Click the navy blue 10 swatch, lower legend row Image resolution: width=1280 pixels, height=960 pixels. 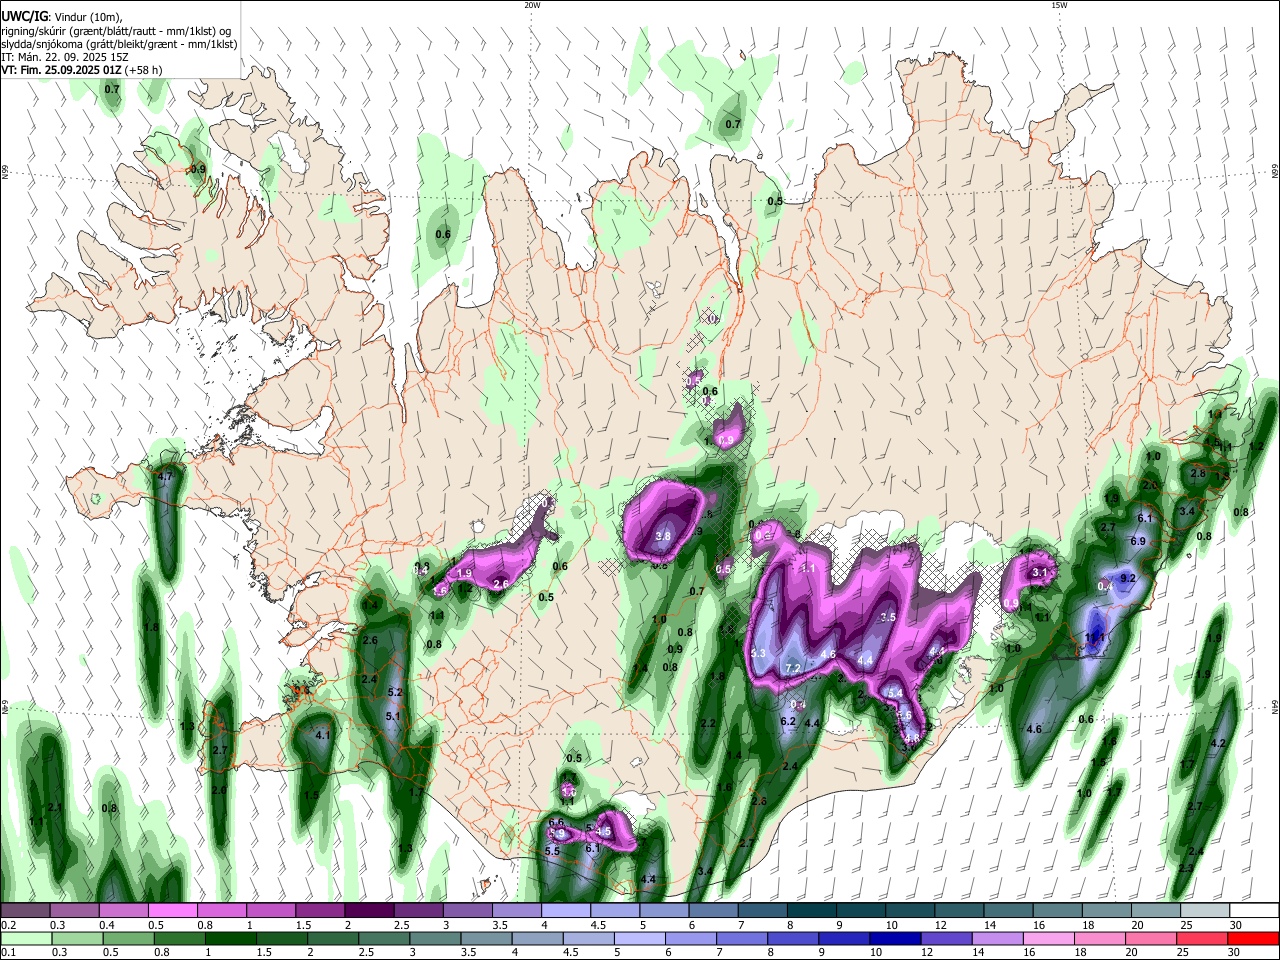tap(895, 938)
